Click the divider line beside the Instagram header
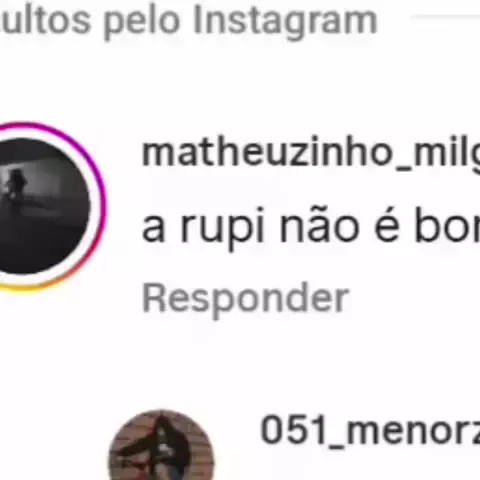The height and width of the screenshot is (480, 480). click(x=446, y=17)
